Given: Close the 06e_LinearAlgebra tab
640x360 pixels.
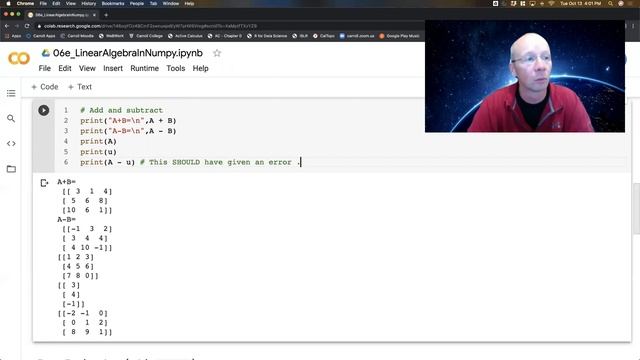Looking at the screenshot, I should tap(94, 15).
